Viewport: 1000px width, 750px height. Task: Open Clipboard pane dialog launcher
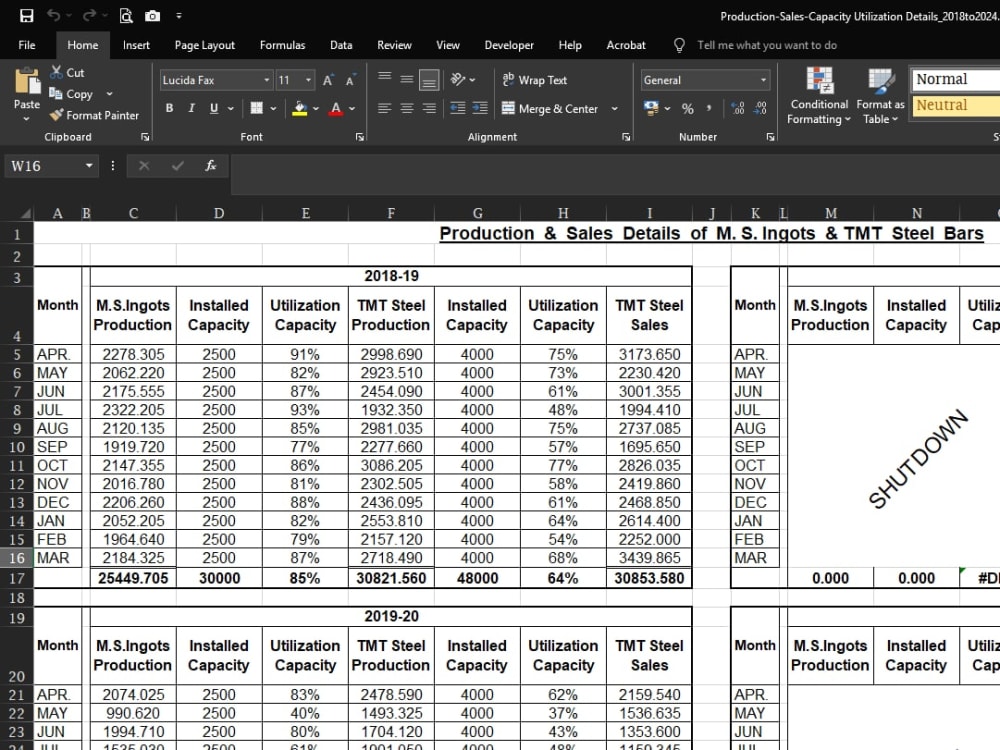[145, 137]
